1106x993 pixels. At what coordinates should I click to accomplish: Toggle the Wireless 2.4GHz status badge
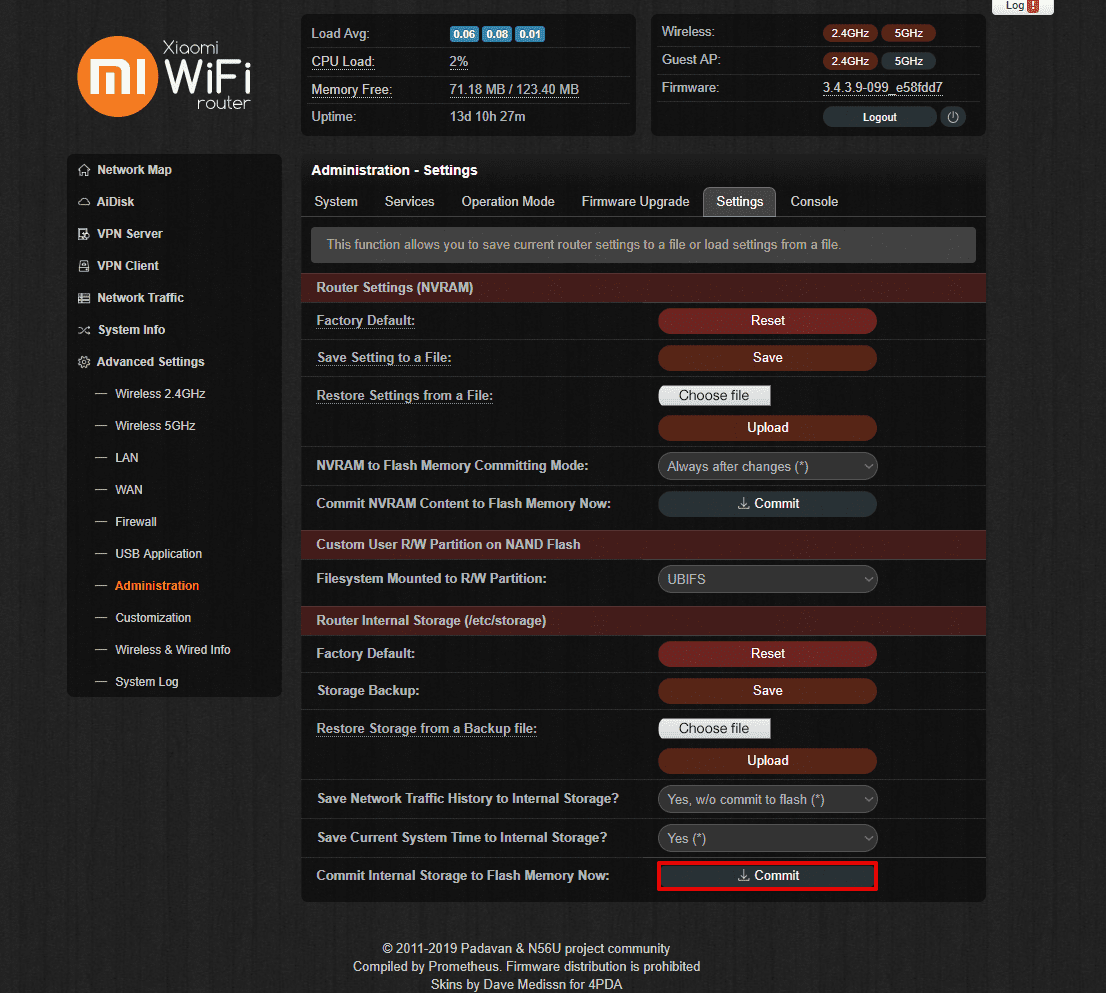pos(850,33)
